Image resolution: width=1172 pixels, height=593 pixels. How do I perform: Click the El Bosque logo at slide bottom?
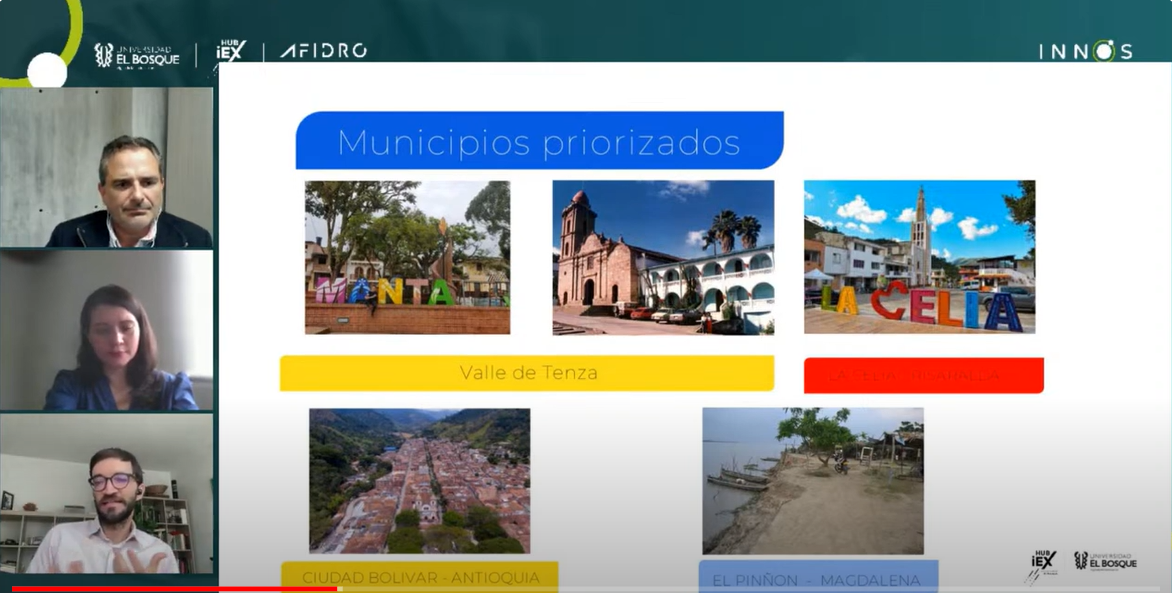1105,561
